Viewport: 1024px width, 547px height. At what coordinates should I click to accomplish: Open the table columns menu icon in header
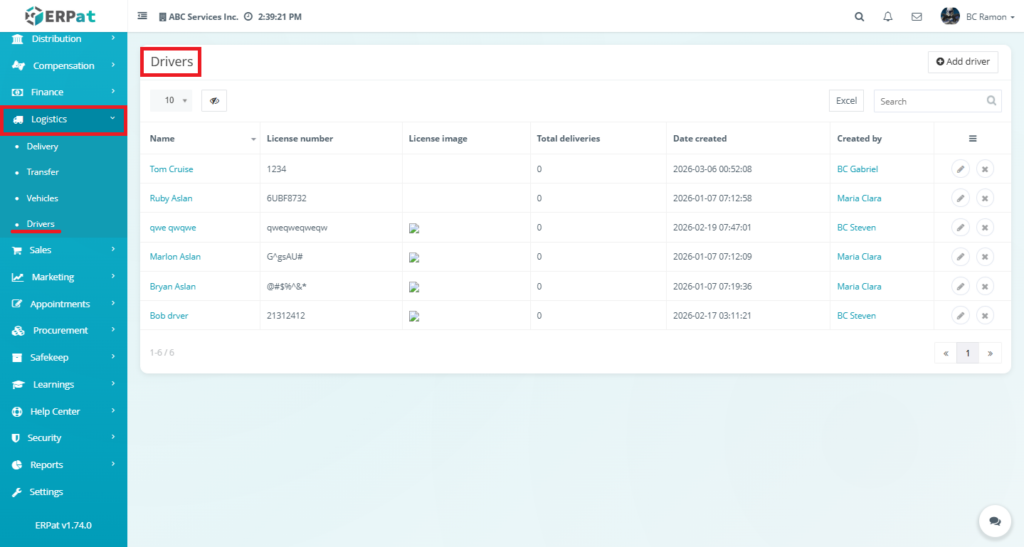coord(972,139)
